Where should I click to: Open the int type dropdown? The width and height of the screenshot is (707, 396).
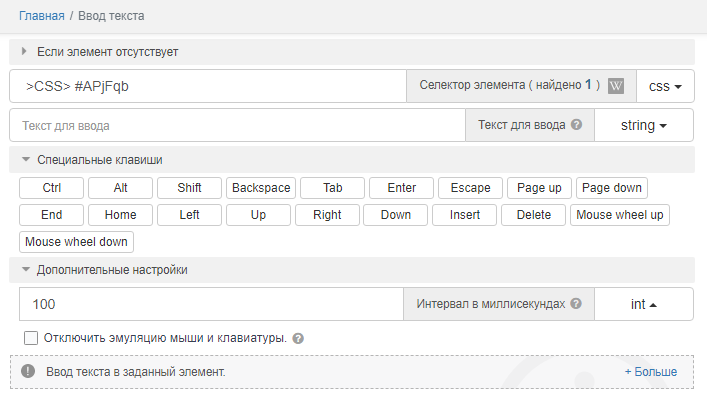coord(644,304)
